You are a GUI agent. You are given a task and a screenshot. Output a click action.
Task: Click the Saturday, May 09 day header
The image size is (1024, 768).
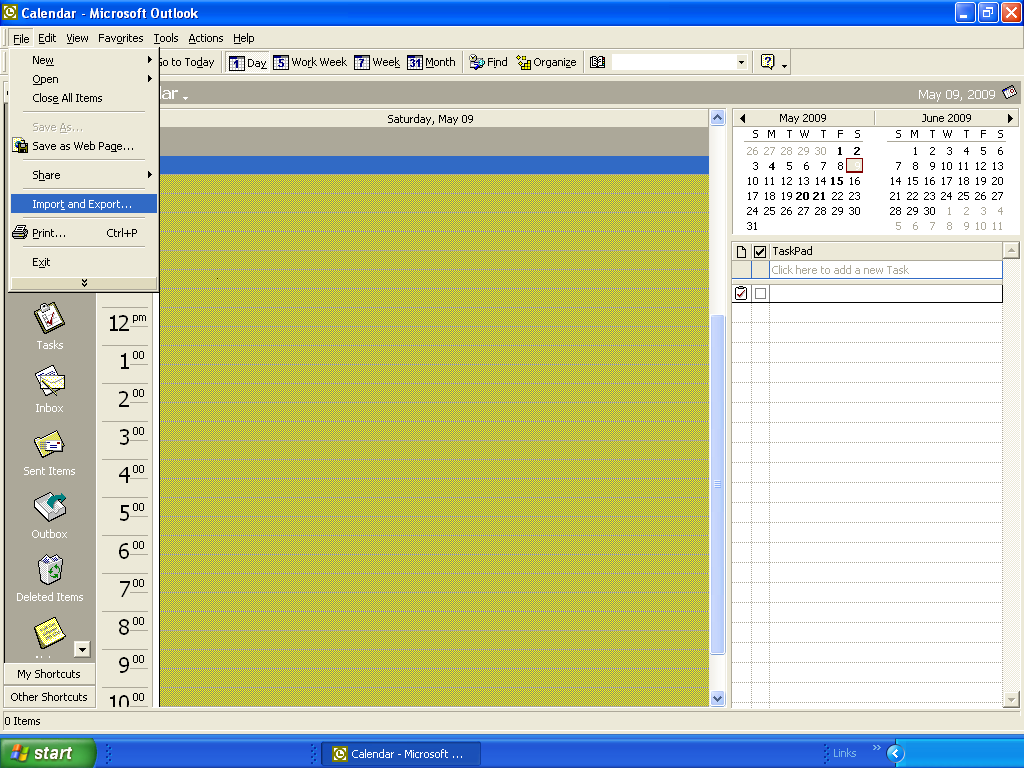(x=430, y=119)
